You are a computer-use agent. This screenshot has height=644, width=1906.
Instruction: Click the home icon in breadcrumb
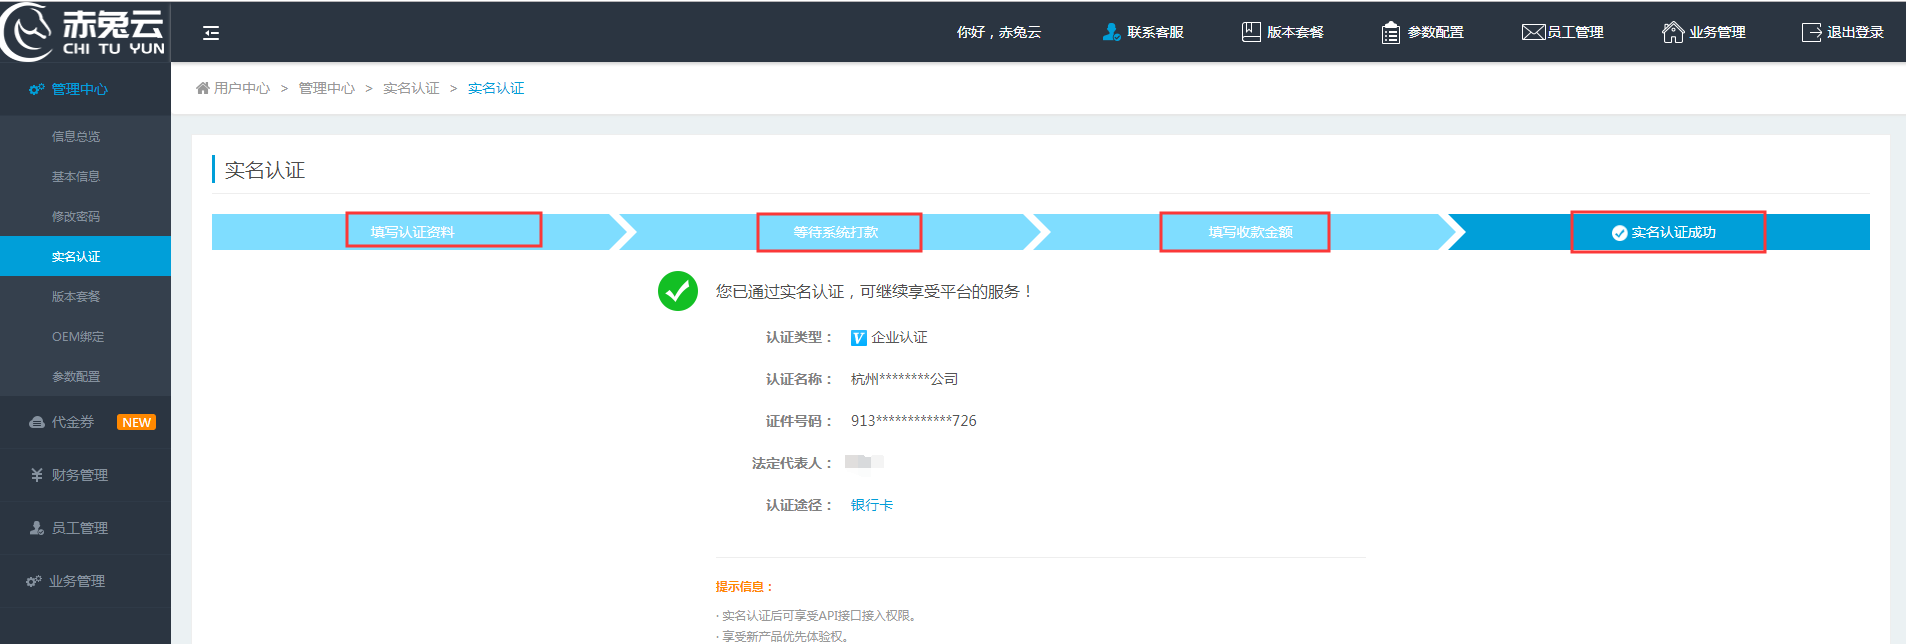203,88
